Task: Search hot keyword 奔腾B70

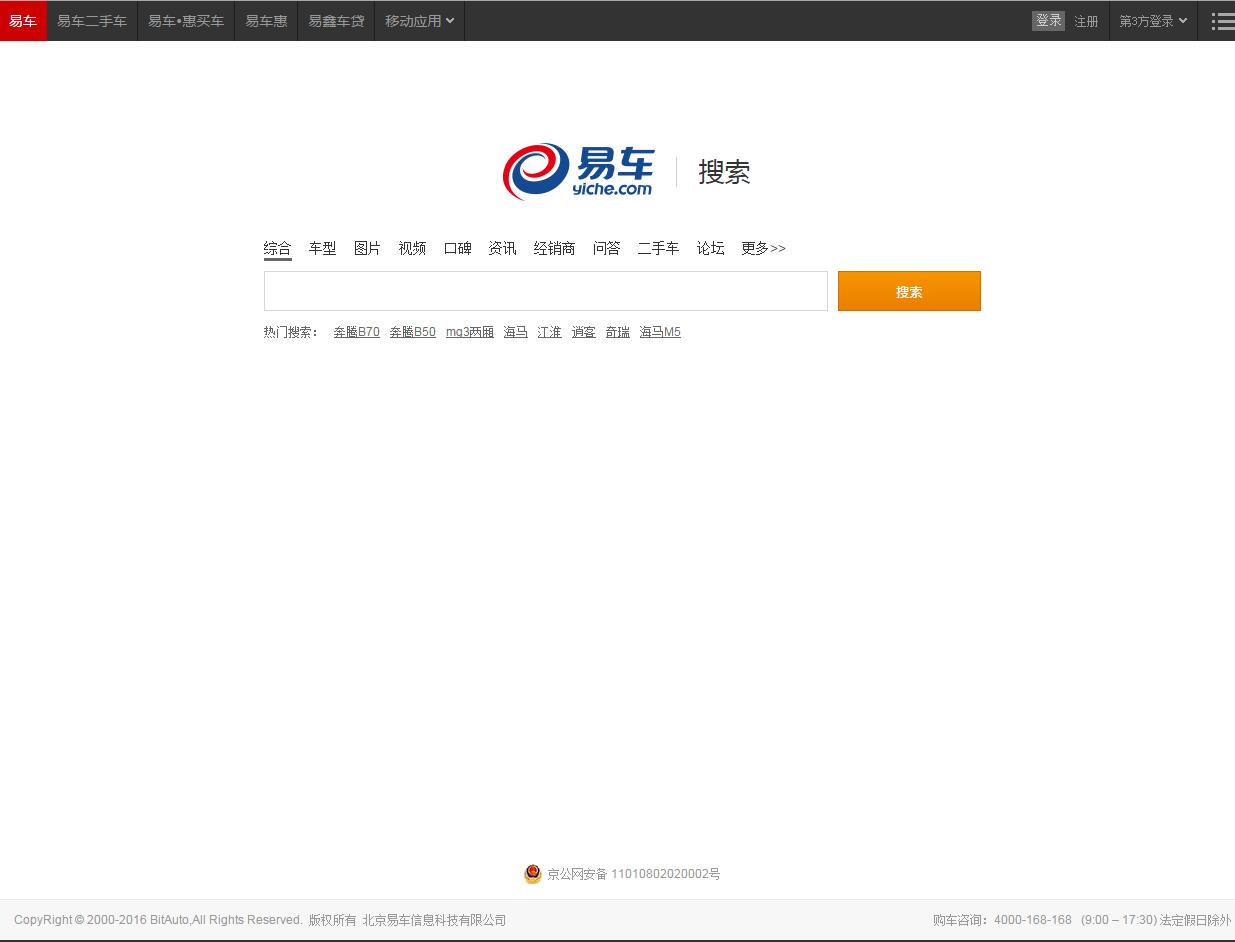Action: [357, 332]
